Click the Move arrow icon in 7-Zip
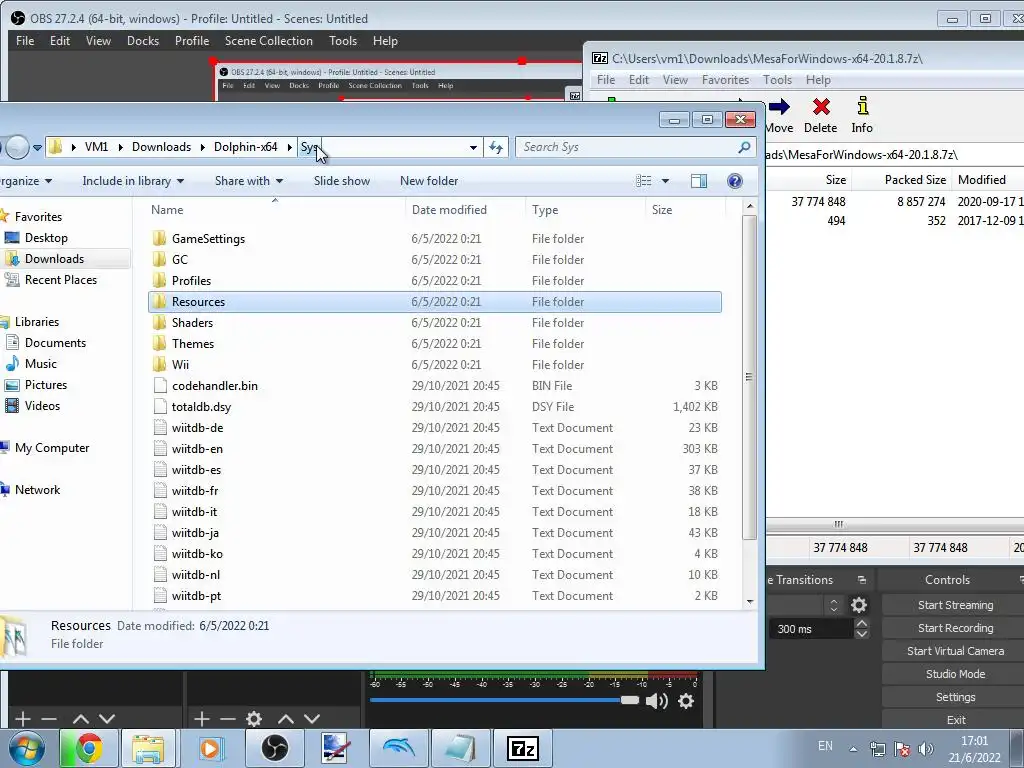This screenshot has height=768, width=1024. pos(779,106)
